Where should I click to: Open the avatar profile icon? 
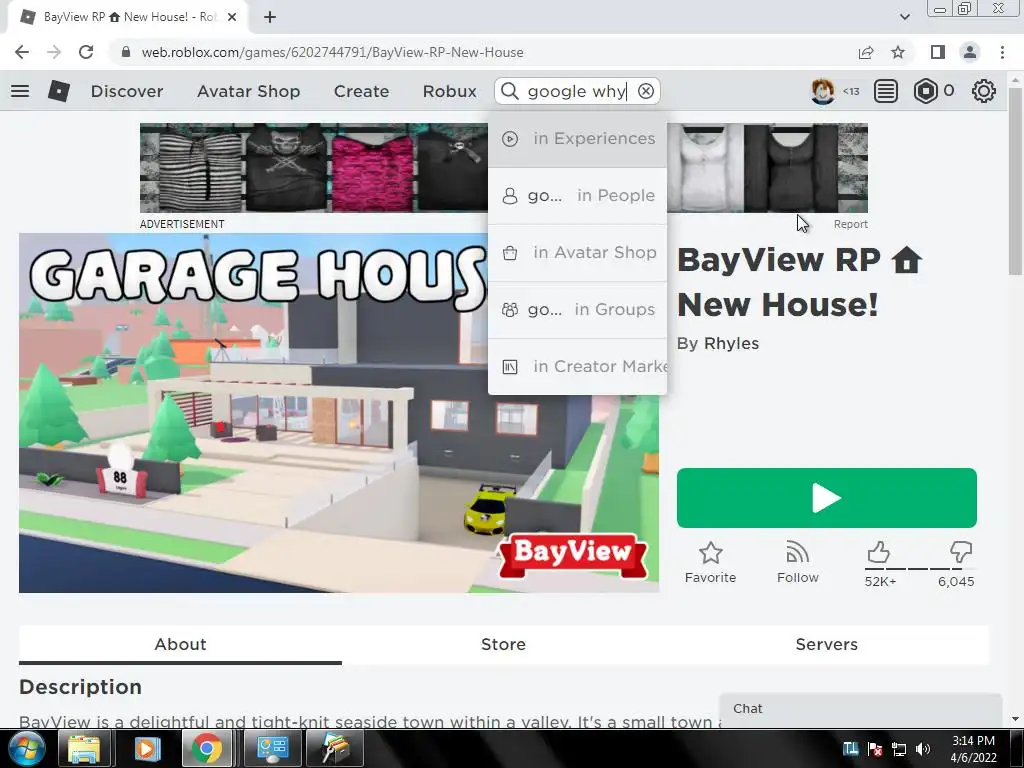tap(822, 91)
